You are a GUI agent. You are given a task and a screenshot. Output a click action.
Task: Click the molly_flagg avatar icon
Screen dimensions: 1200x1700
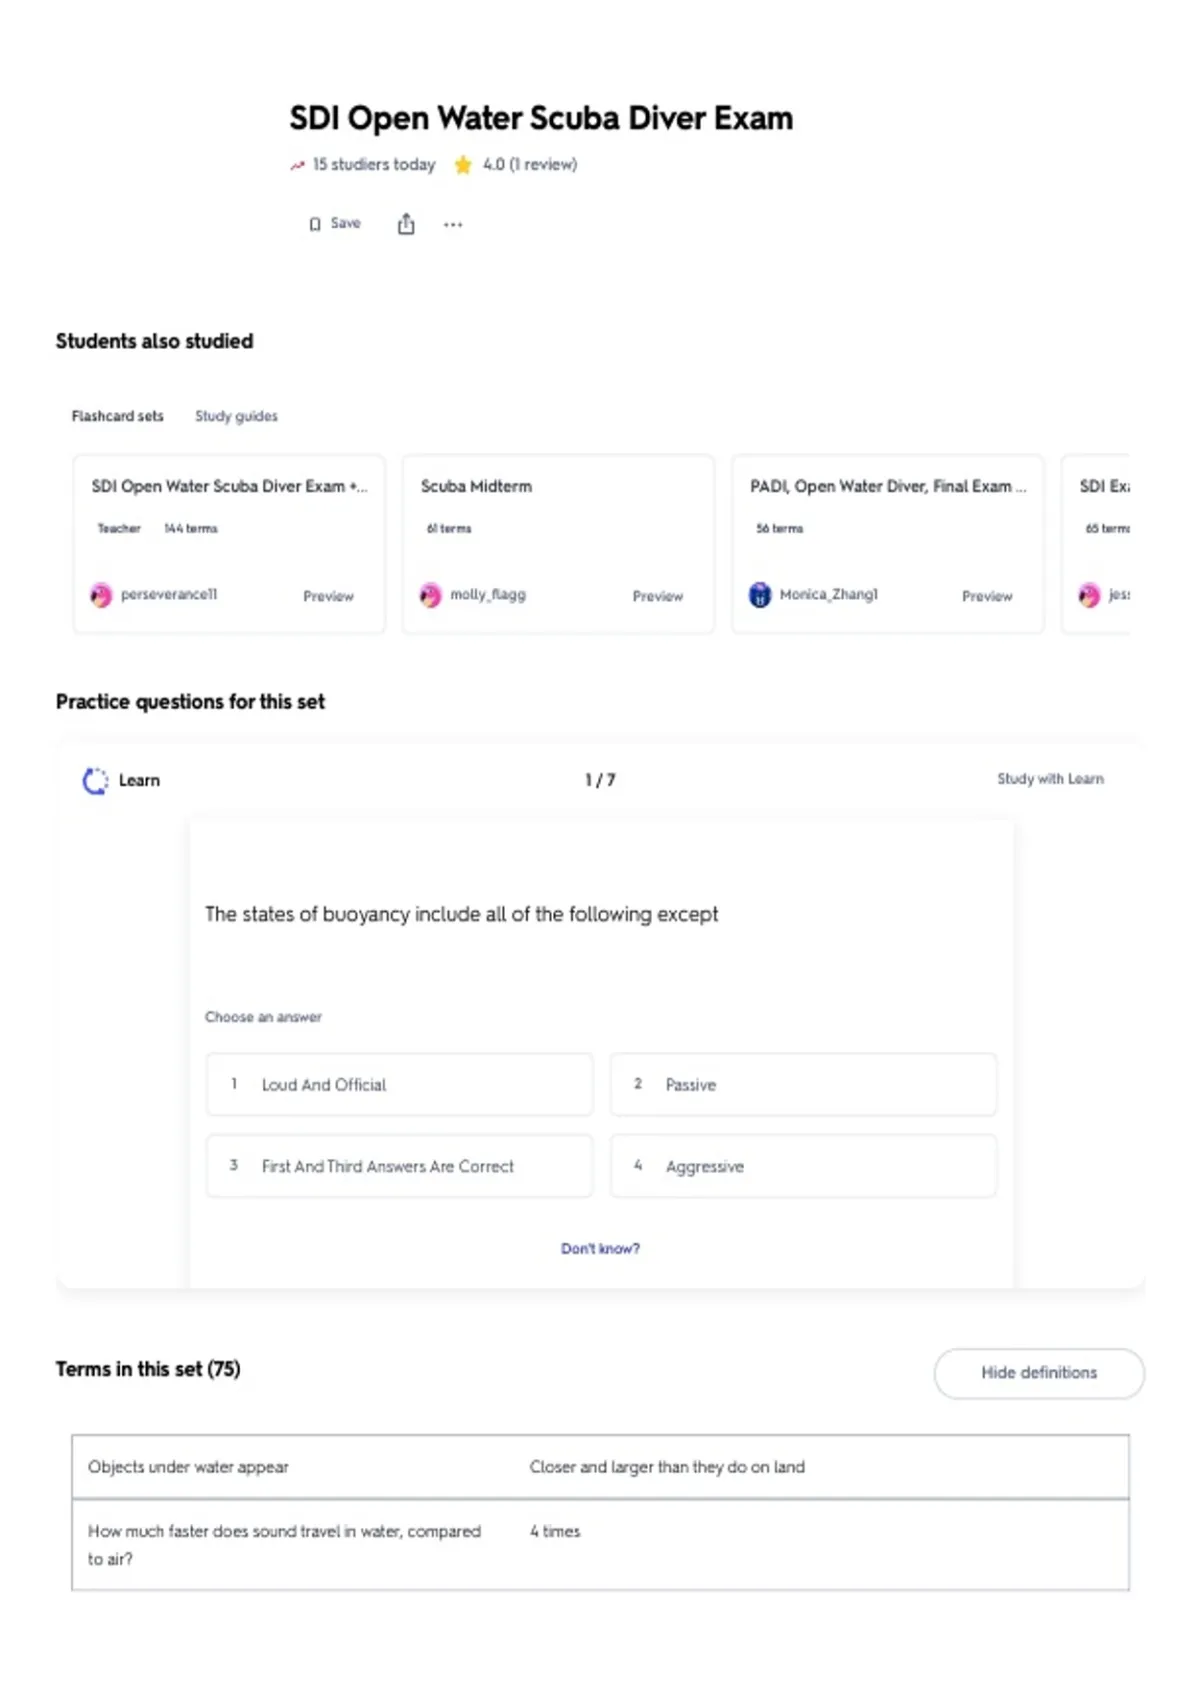pos(430,595)
